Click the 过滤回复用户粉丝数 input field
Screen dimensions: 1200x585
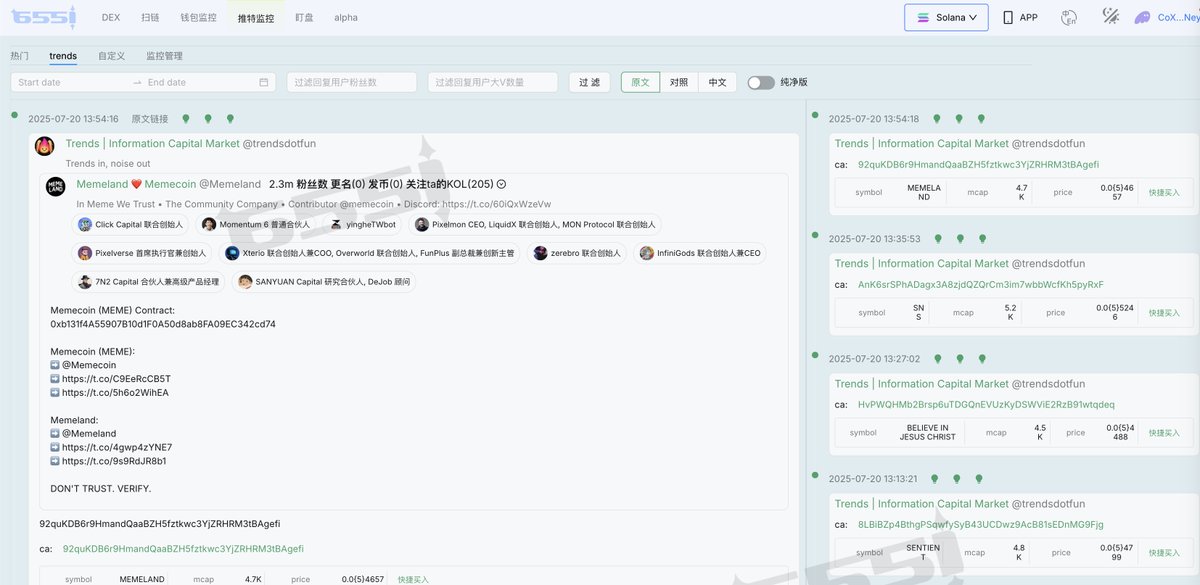coord(352,82)
